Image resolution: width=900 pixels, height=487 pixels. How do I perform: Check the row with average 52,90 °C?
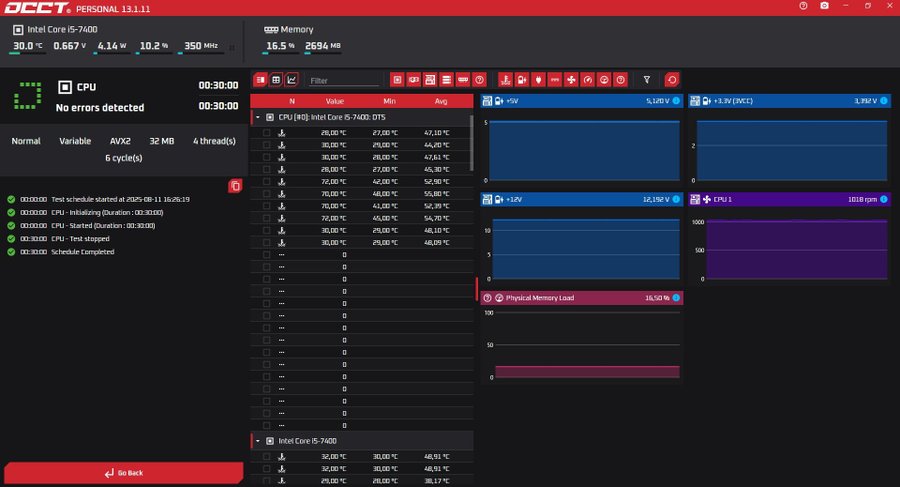[x=266, y=181]
